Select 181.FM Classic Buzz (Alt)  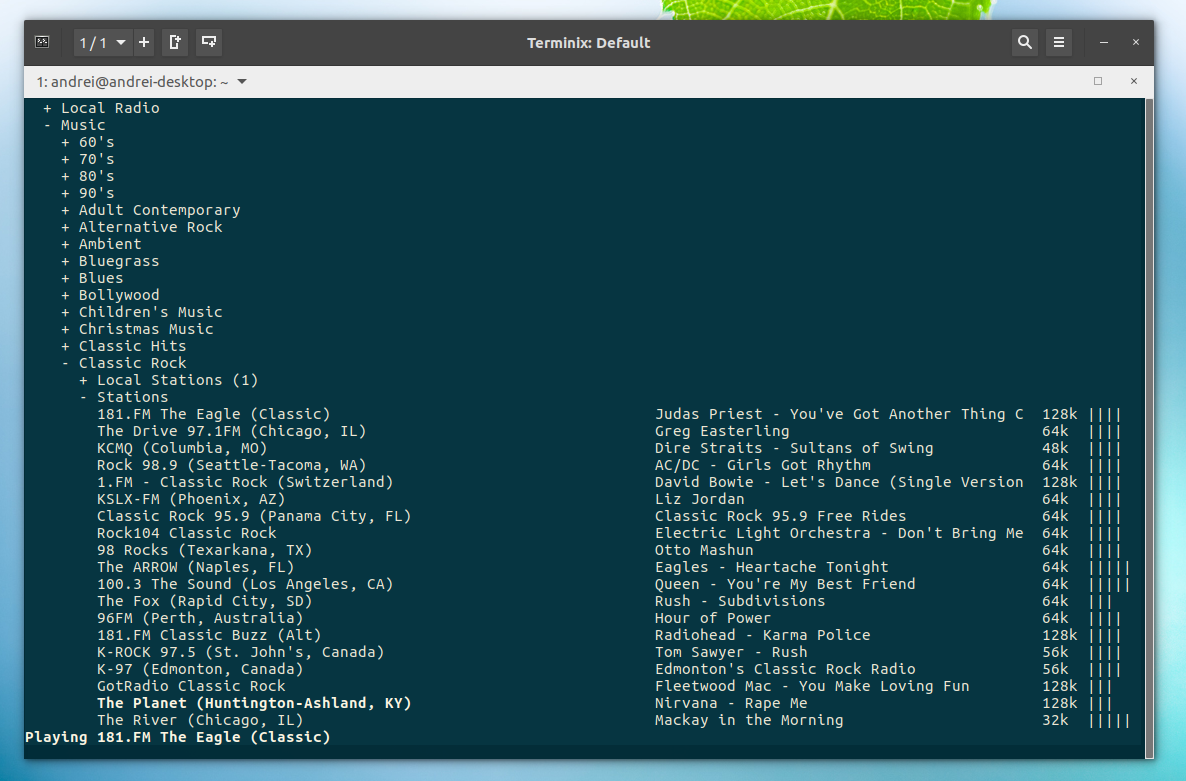coord(209,635)
